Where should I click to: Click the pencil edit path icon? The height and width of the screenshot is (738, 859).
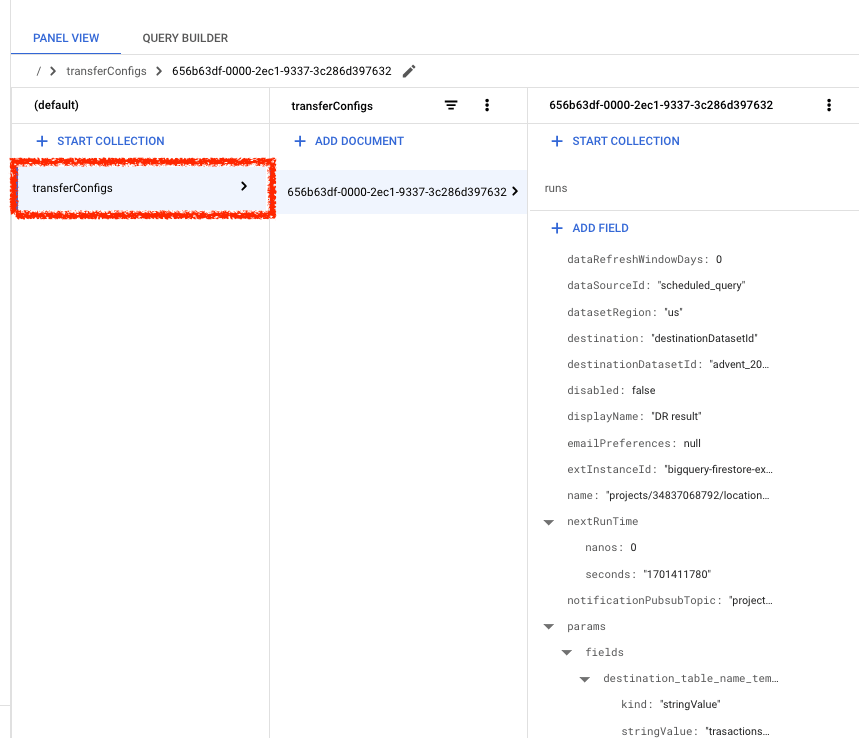pos(409,71)
